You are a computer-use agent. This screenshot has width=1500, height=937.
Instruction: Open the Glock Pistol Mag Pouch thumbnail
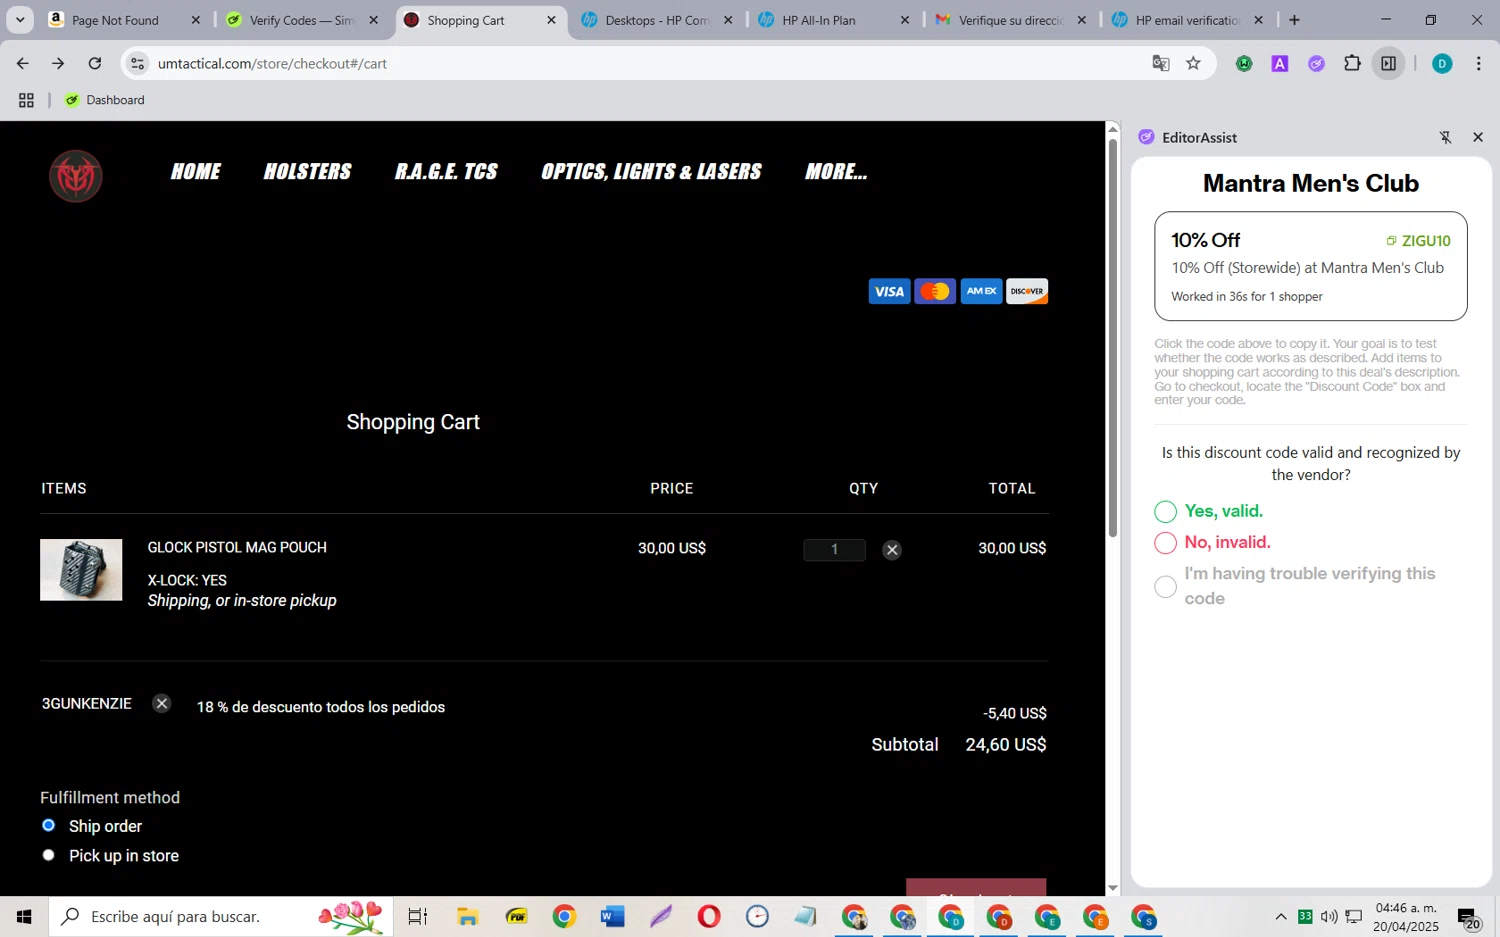[81, 570]
